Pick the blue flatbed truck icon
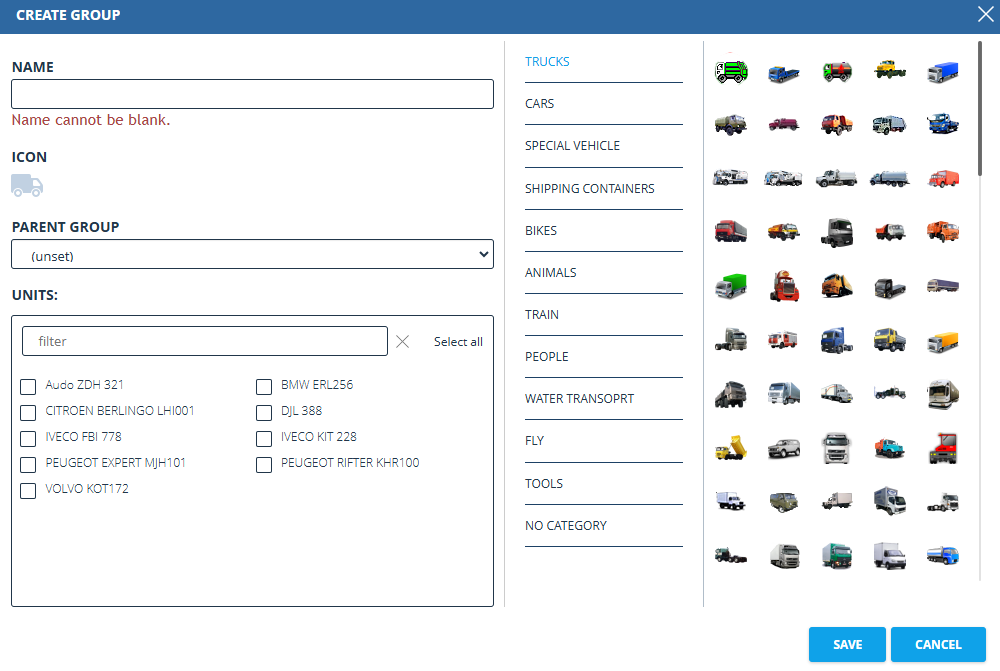 click(784, 71)
